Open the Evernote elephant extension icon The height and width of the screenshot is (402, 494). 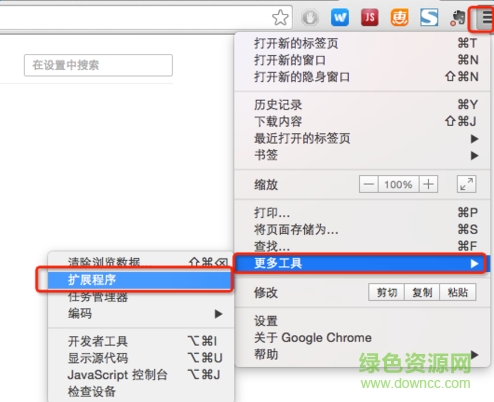[458, 18]
